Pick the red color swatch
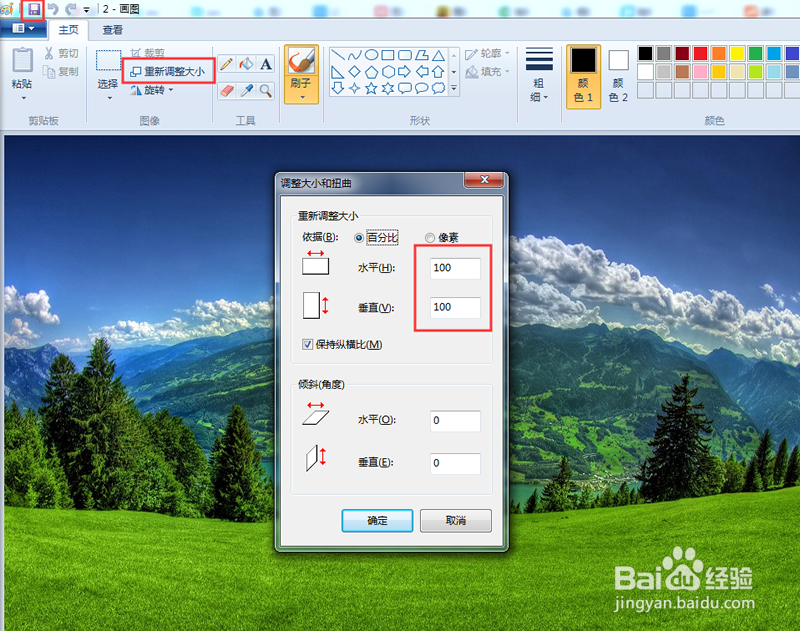Screen dimensions: 800x631 tap(700, 53)
